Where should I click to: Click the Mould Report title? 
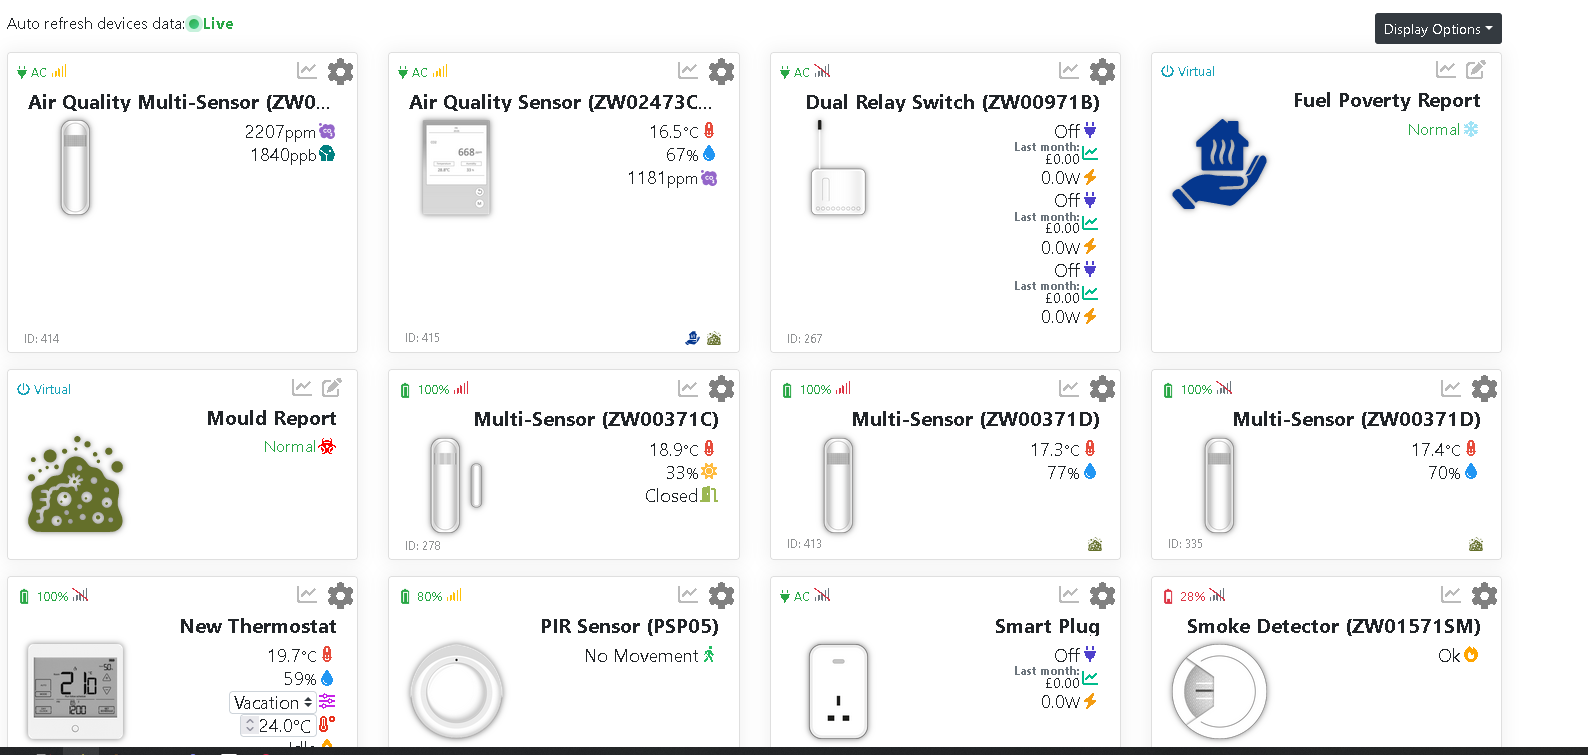coord(271,418)
